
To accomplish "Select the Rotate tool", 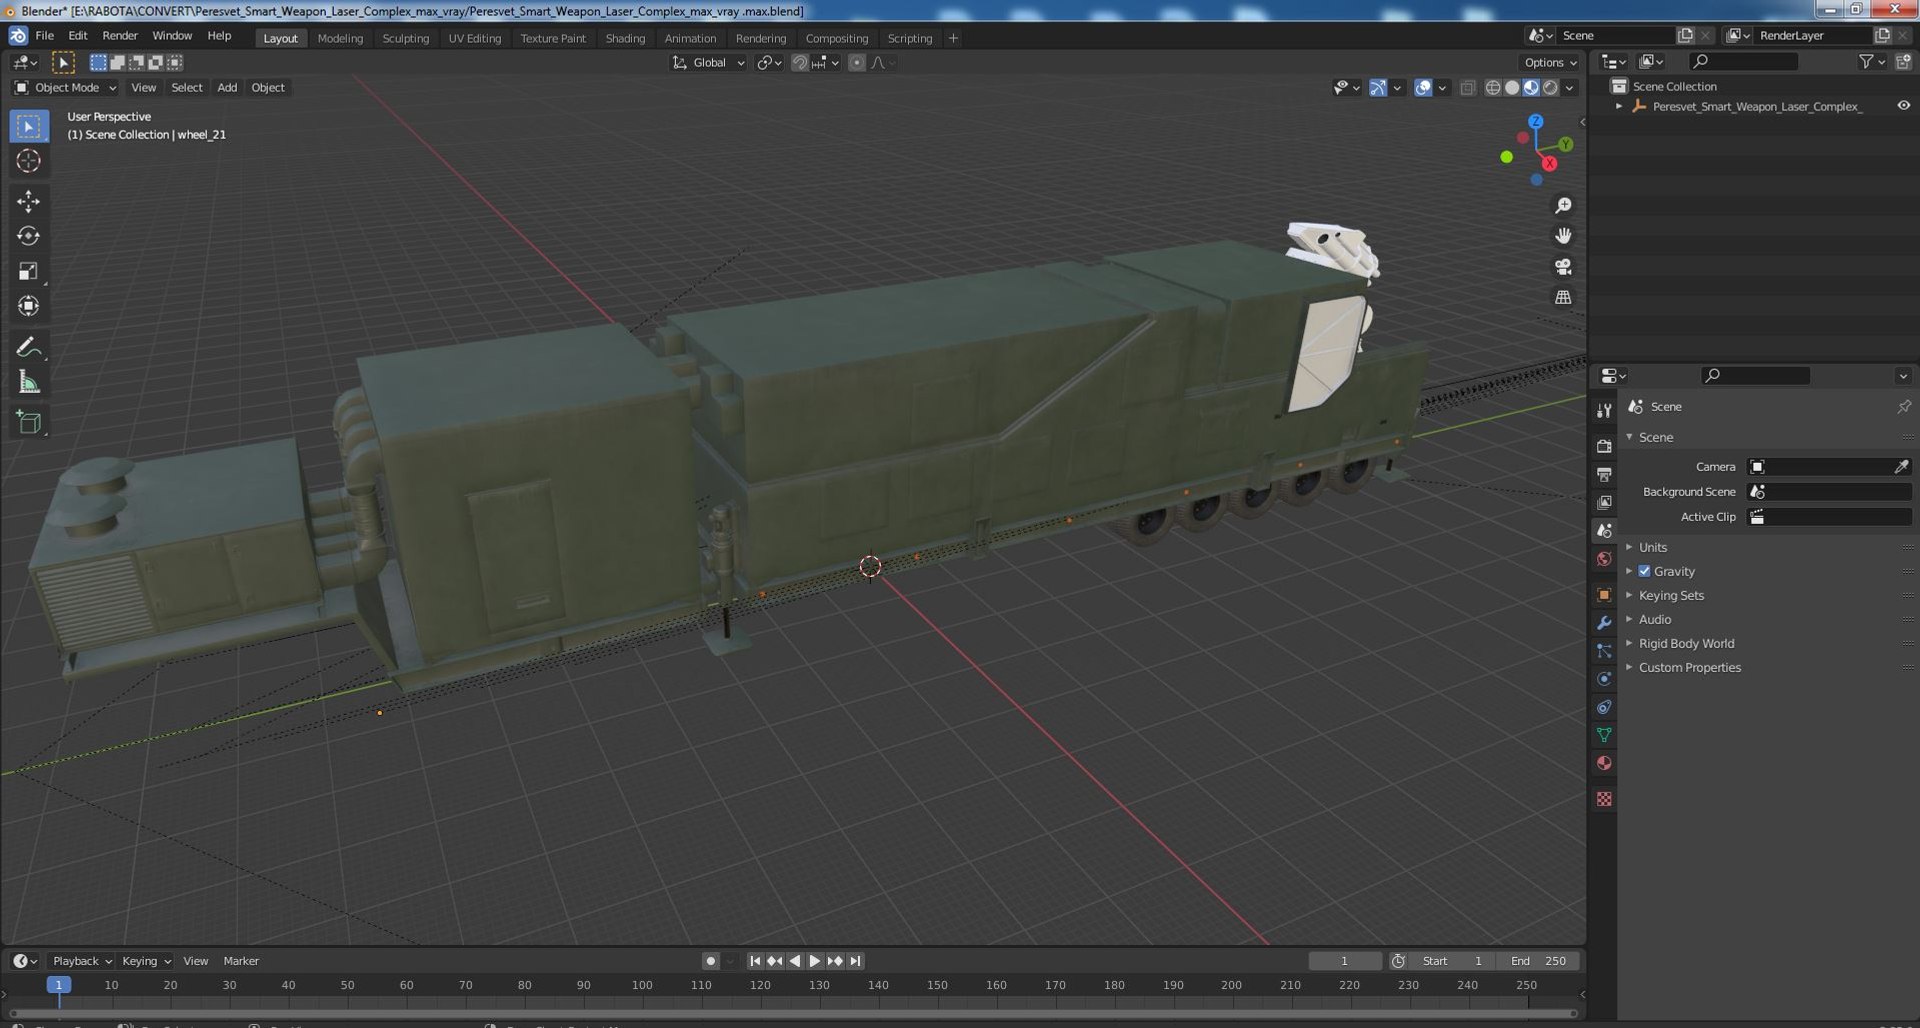I will [29, 236].
